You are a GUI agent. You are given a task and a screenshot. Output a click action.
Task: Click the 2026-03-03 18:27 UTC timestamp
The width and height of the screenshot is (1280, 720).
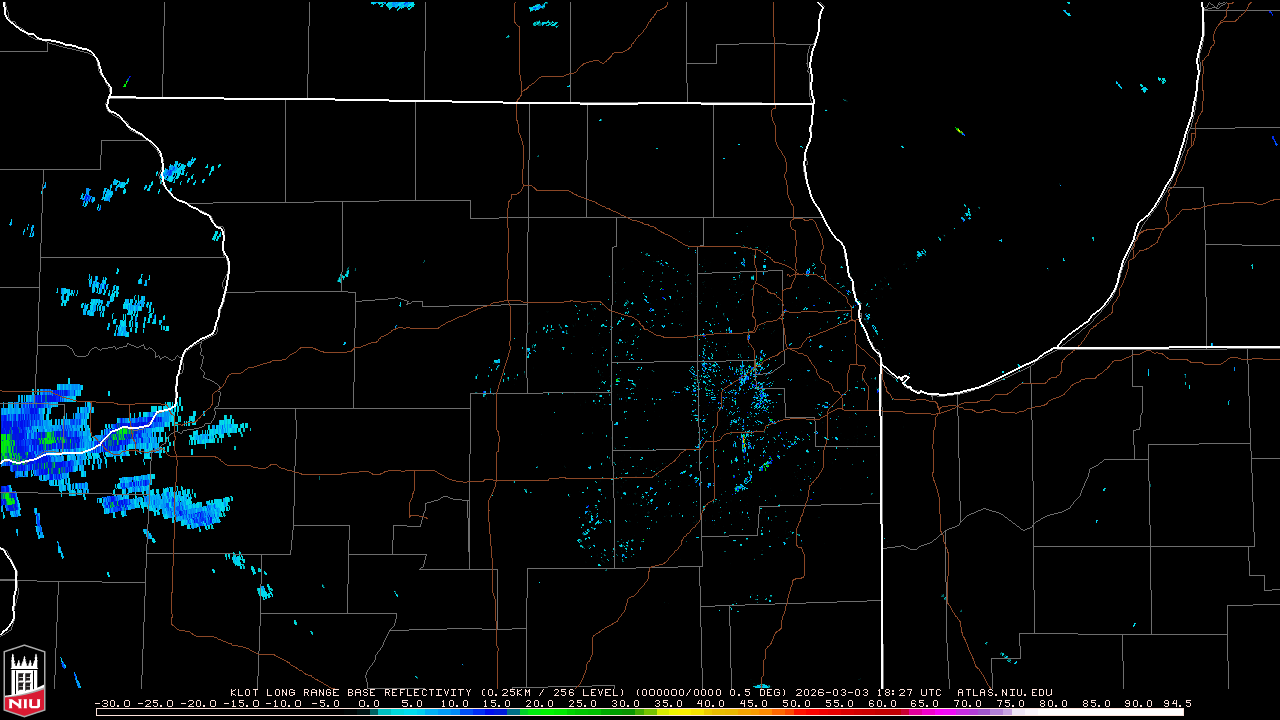[870, 692]
